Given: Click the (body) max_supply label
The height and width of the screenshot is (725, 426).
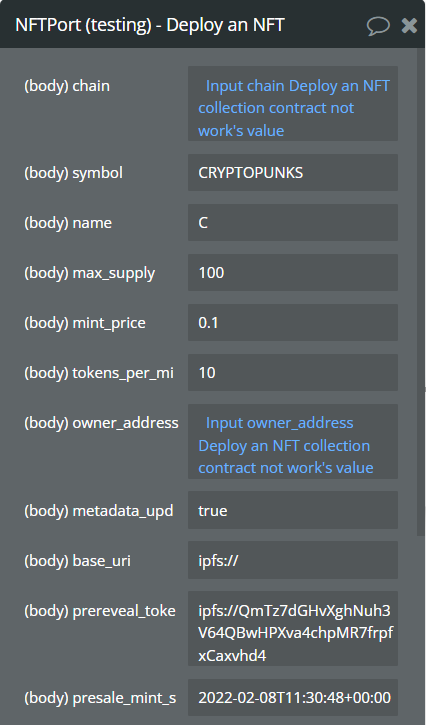Looking at the screenshot, I should [90, 273].
